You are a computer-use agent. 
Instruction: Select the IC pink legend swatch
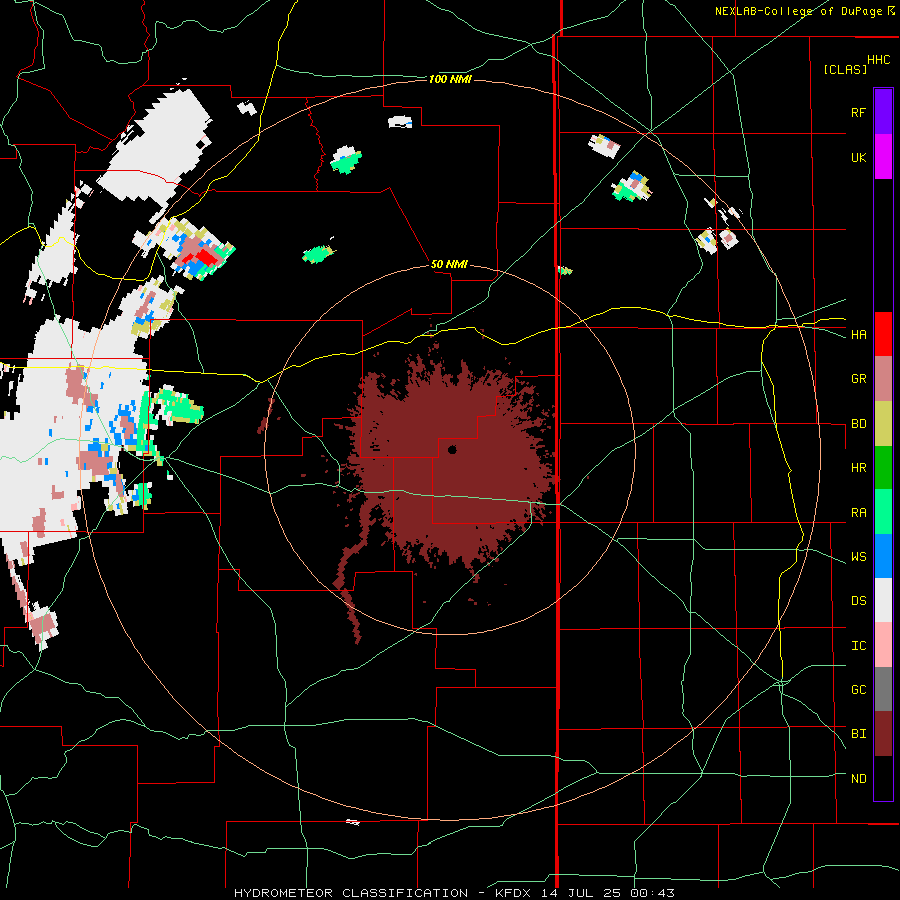(x=883, y=645)
